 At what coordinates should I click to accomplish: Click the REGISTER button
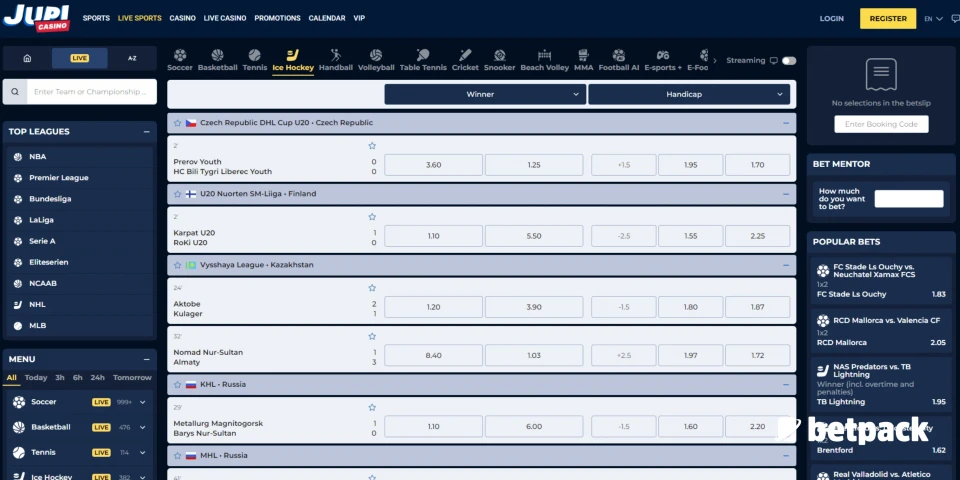pos(888,18)
